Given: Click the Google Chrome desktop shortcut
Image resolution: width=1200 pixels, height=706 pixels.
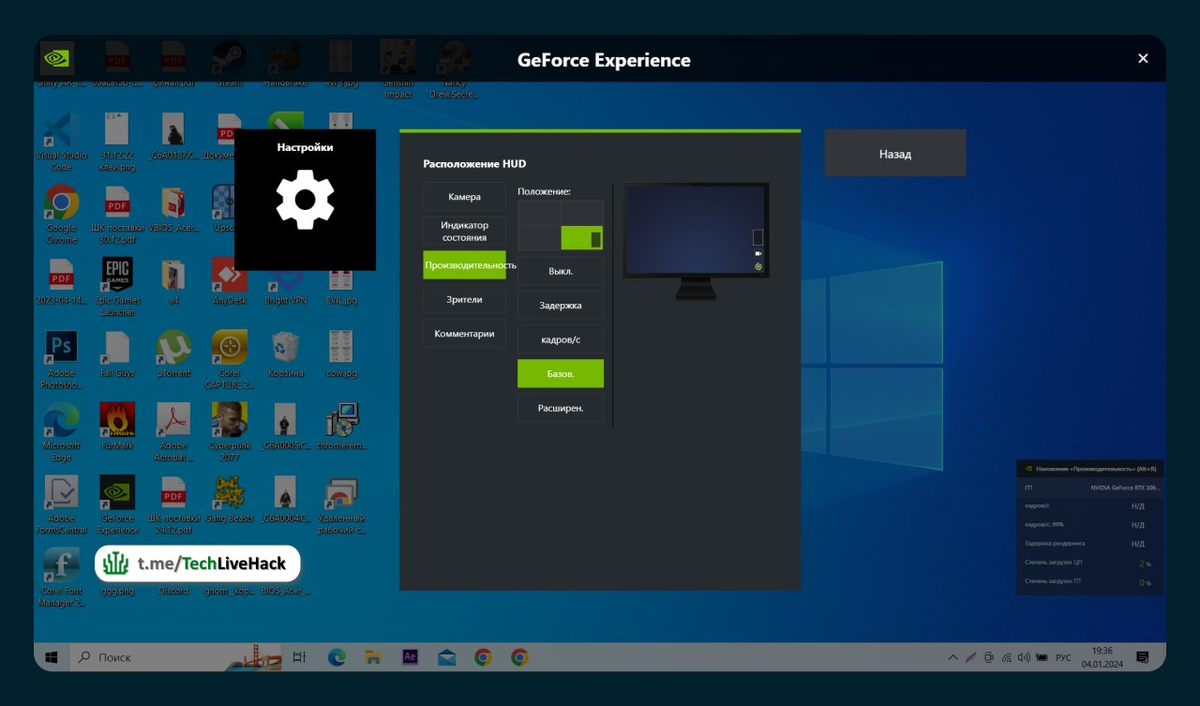Looking at the screenshot, I should [x=61, y=214].
